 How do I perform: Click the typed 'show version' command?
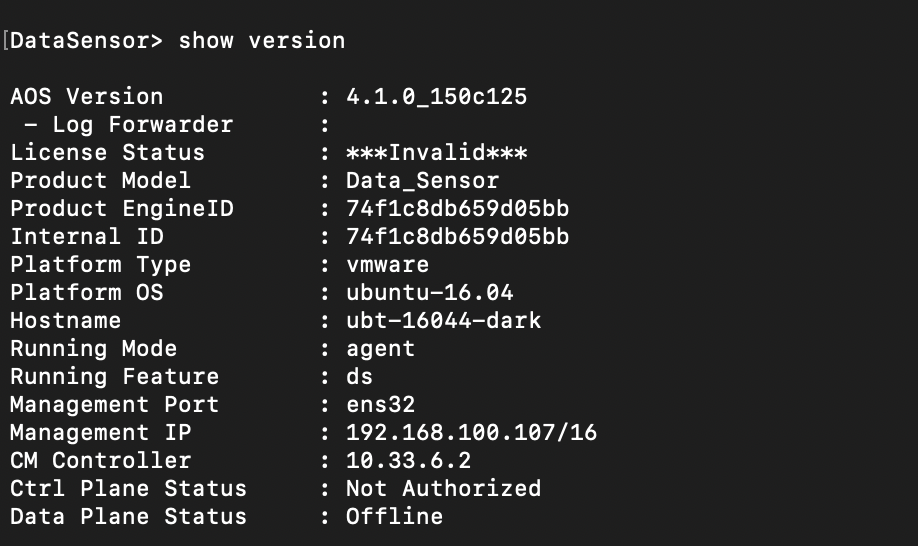(261, 41)
